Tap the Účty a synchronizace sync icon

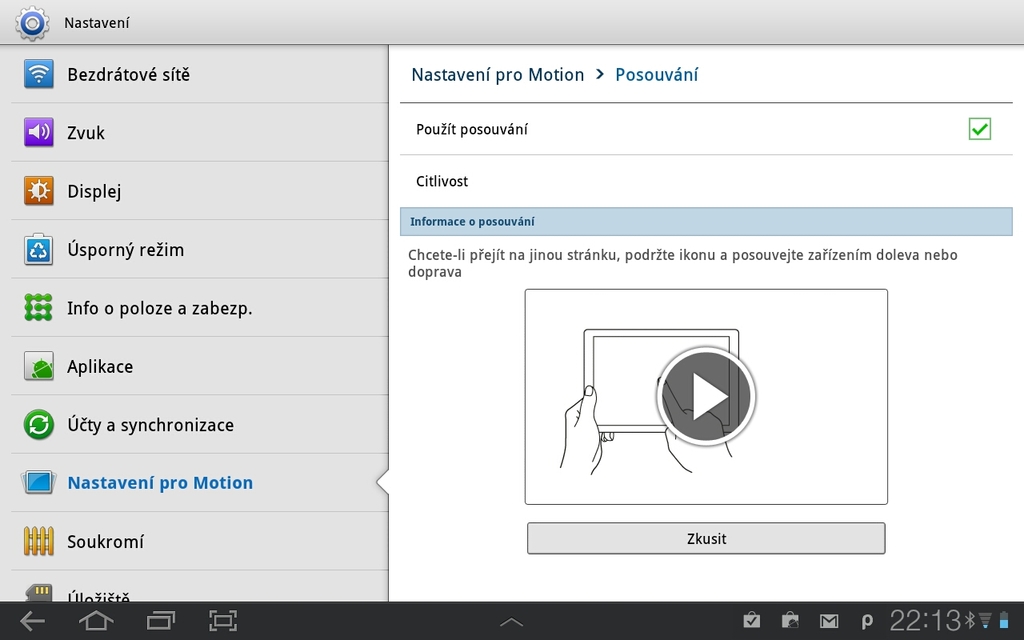37,423
